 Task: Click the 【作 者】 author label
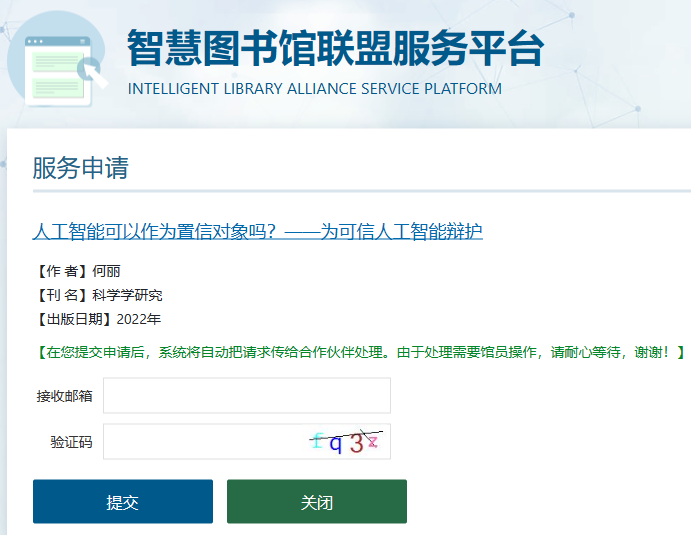pos(61,271)
